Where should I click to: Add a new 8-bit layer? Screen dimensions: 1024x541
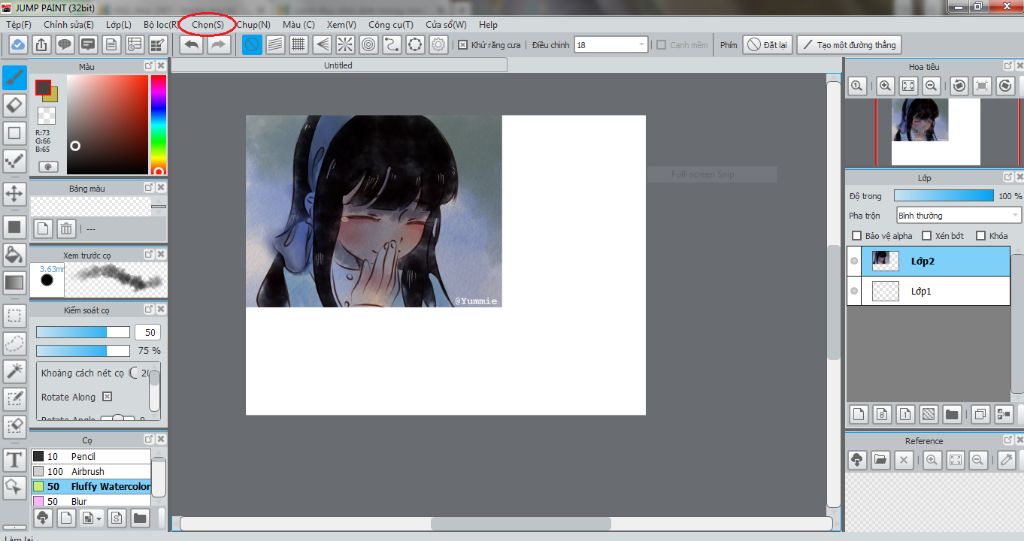point(882,414)
